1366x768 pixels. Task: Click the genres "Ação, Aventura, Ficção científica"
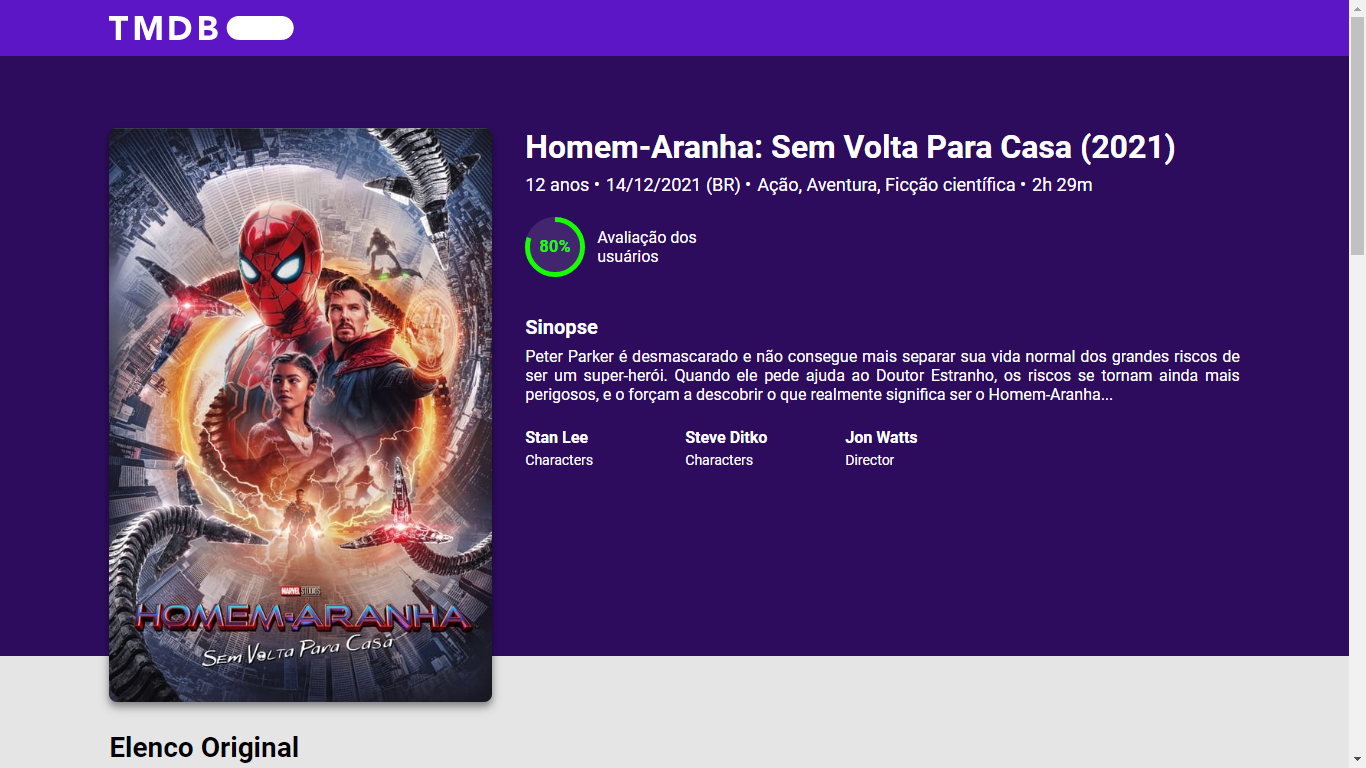point(886,185)
